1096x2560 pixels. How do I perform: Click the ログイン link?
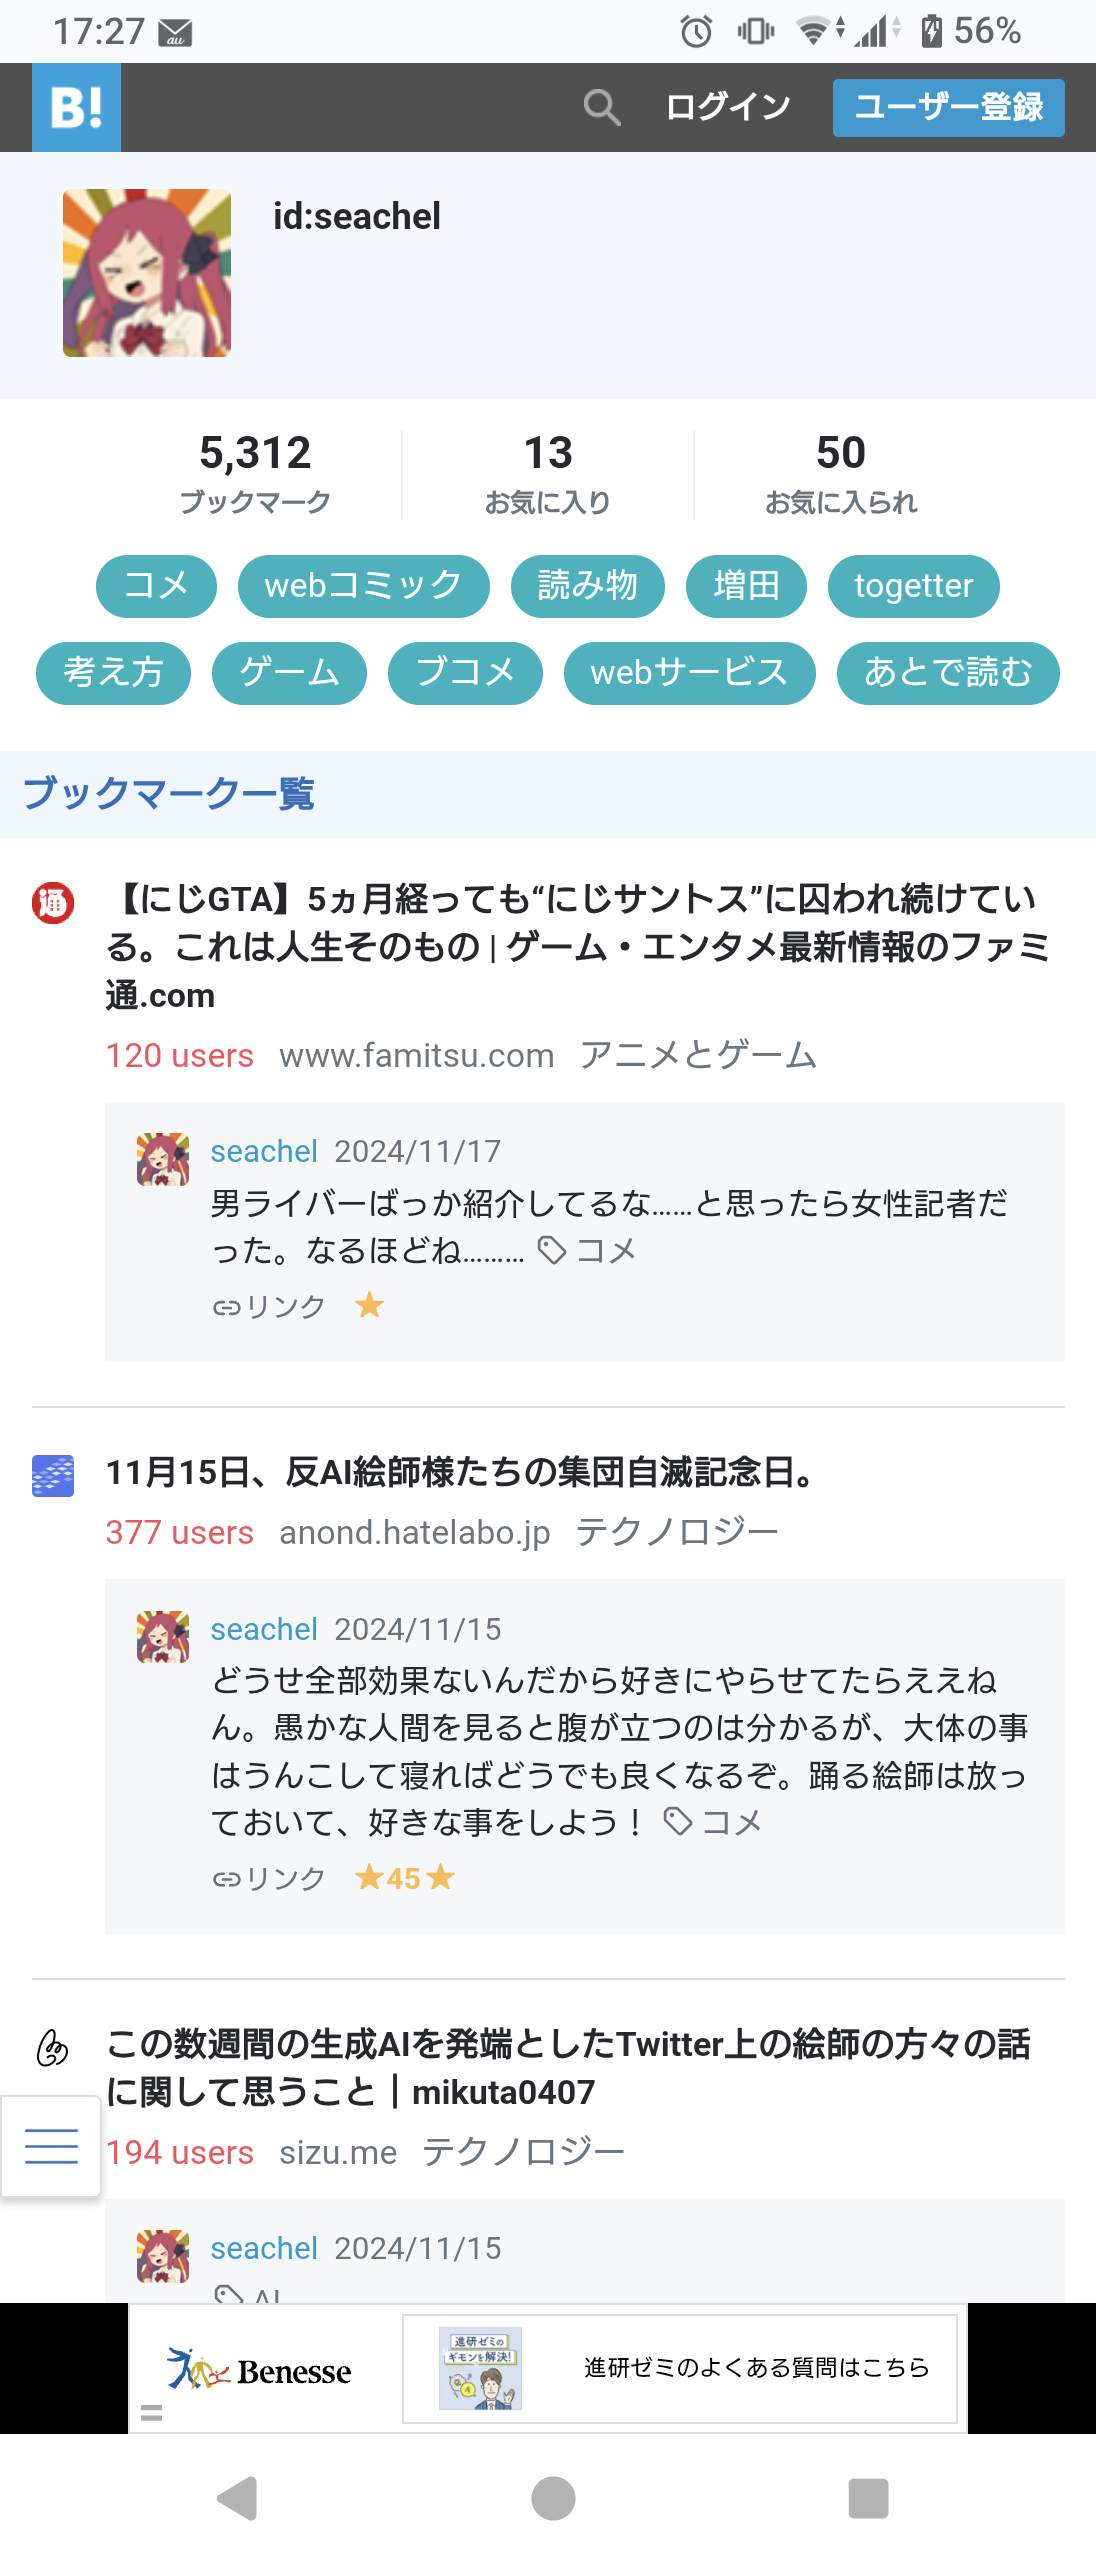click(727, 107)
